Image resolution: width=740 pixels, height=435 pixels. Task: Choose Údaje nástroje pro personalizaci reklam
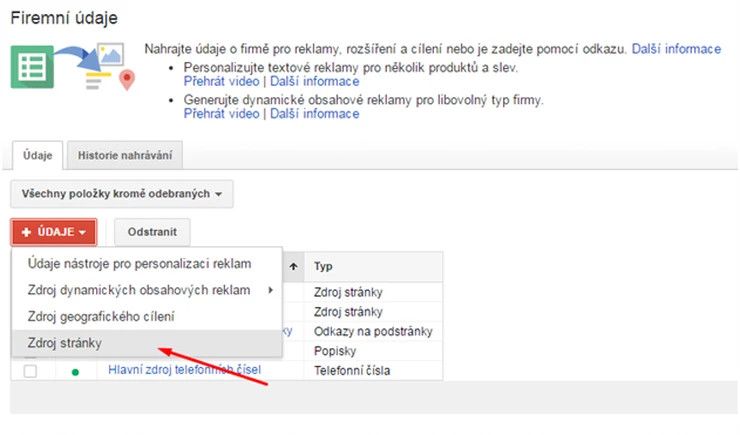(146, 263)
